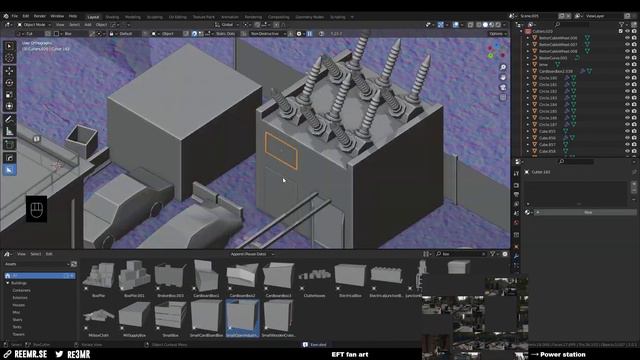
Task: Open the outliner filter funnel icon
Action: 622,25
